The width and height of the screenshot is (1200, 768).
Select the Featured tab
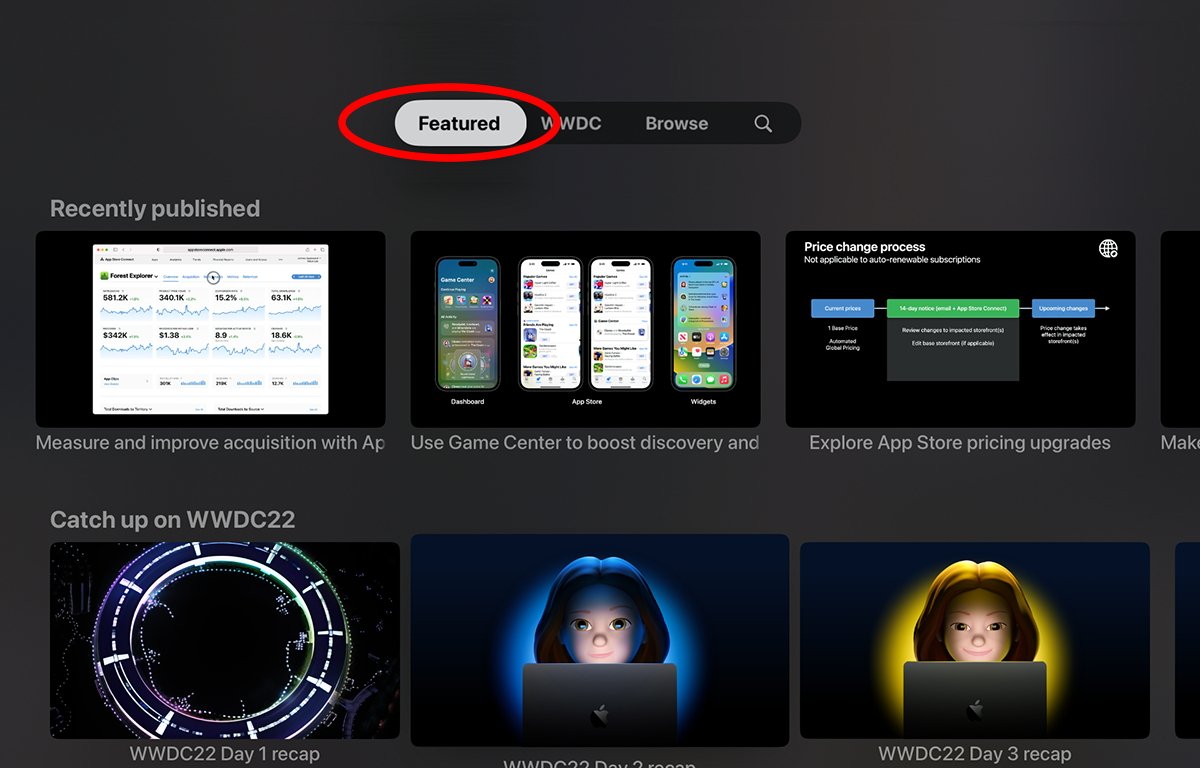click(459, 124)
